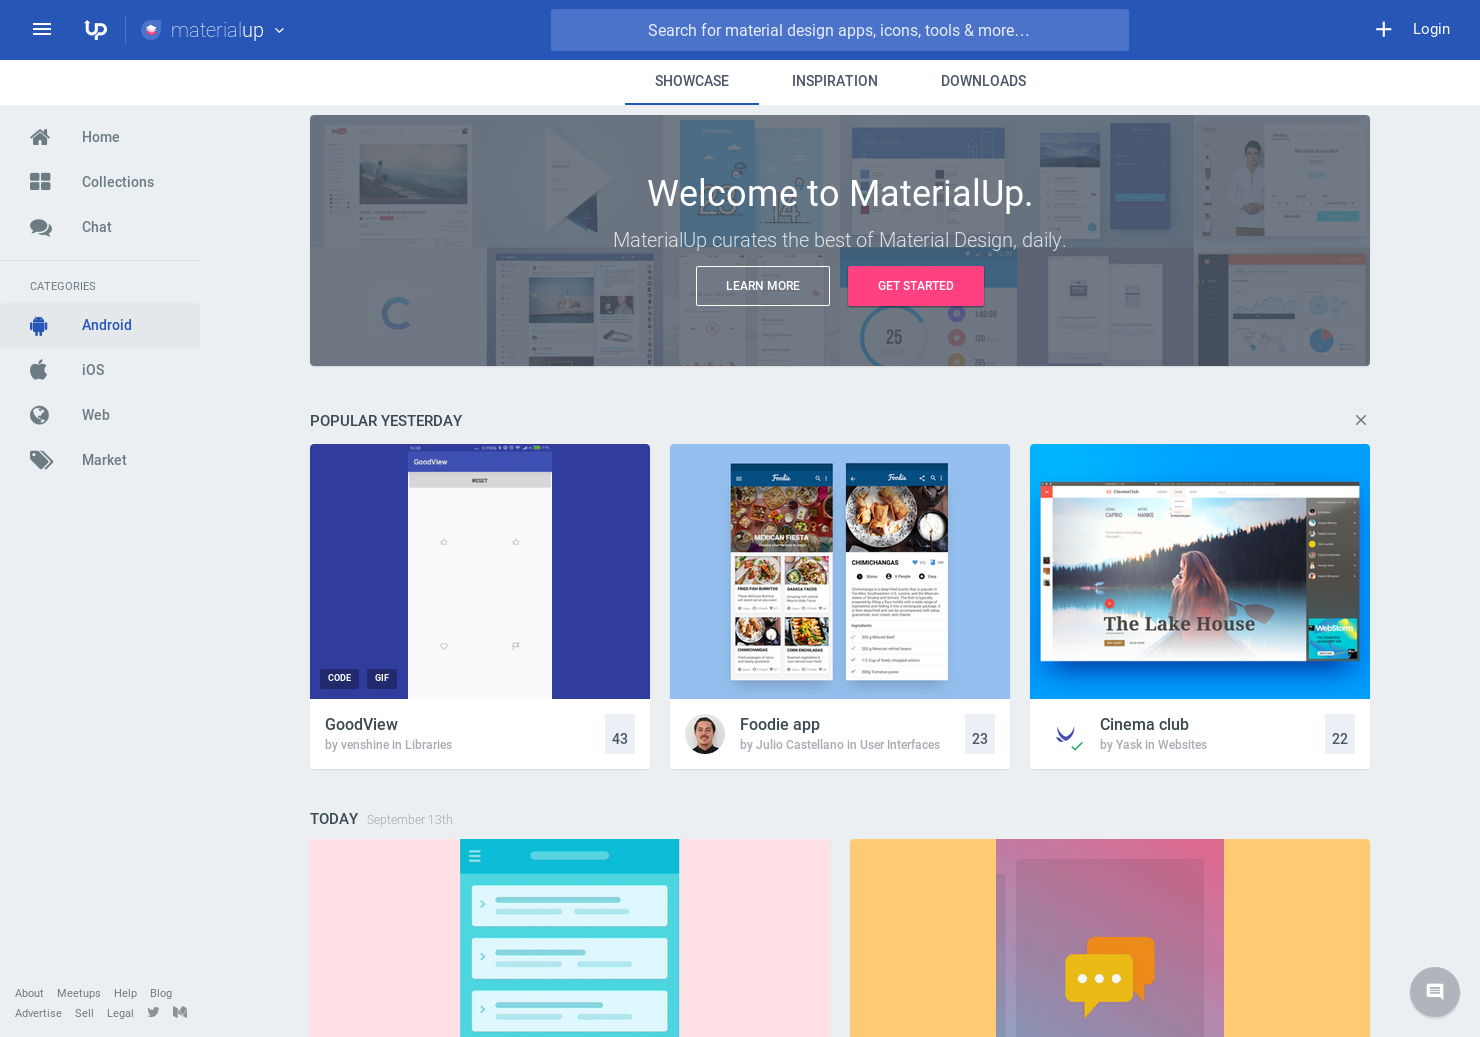Click the UpLabs logo icon
The image size is (1480, 1037).
[95, 30]
